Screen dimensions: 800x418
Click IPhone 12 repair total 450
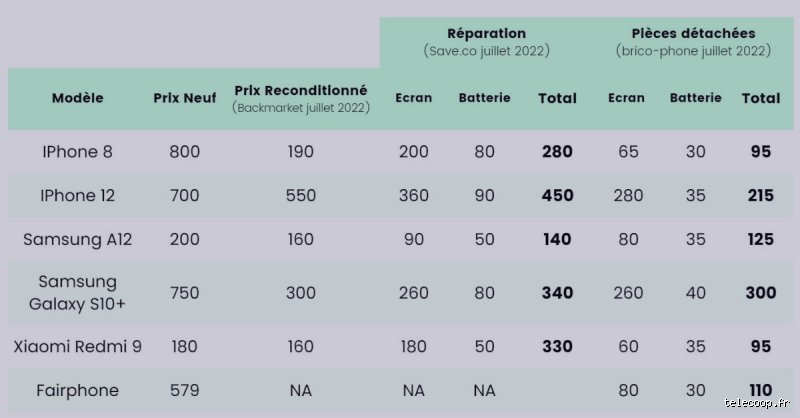(x=557, y=195)
